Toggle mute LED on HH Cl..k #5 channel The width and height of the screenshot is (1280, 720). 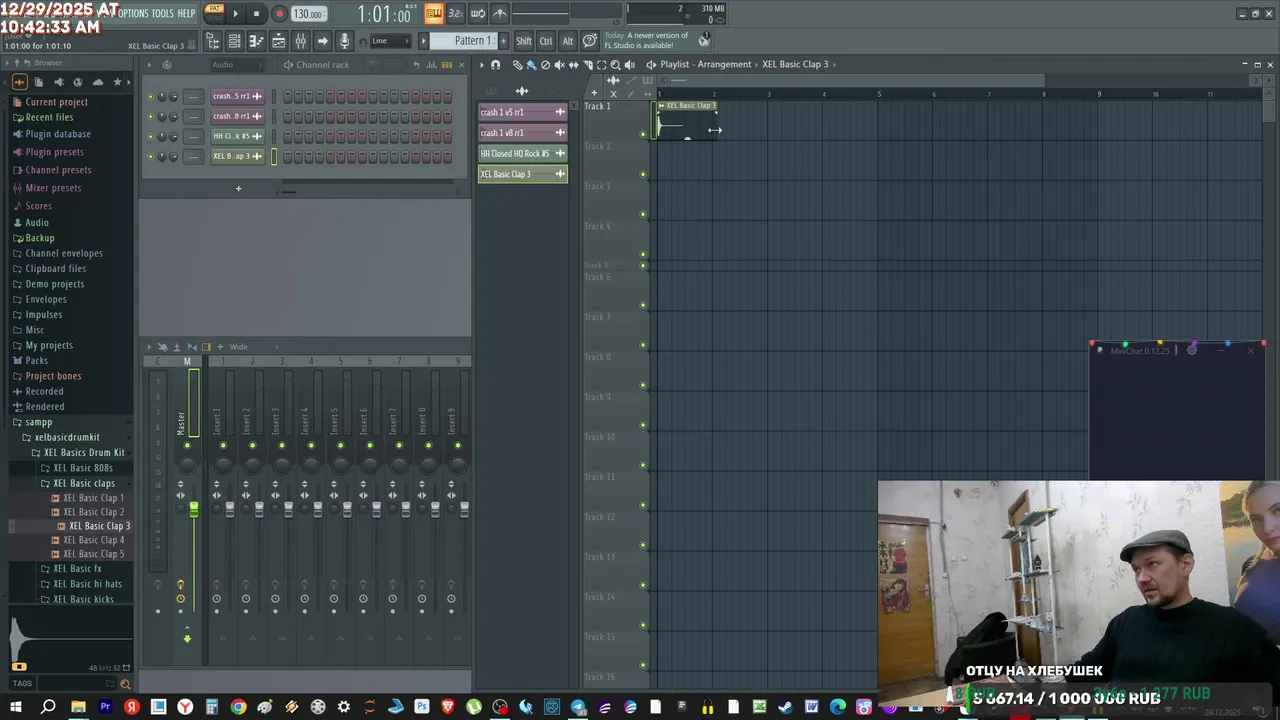(x=150, y=137)
